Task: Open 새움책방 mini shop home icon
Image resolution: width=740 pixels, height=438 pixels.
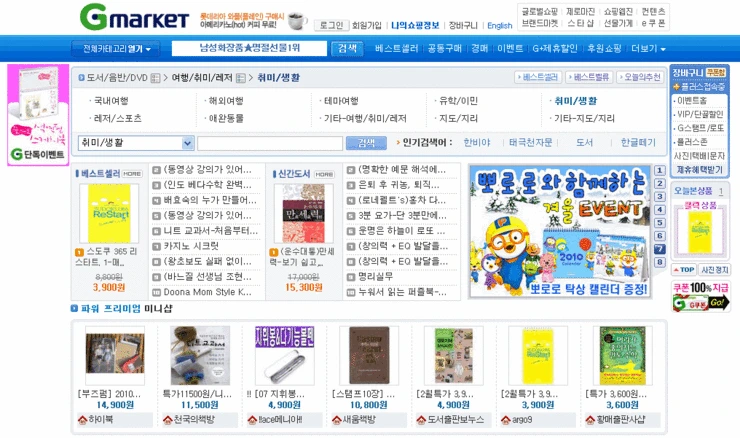Action: (336, 419)
